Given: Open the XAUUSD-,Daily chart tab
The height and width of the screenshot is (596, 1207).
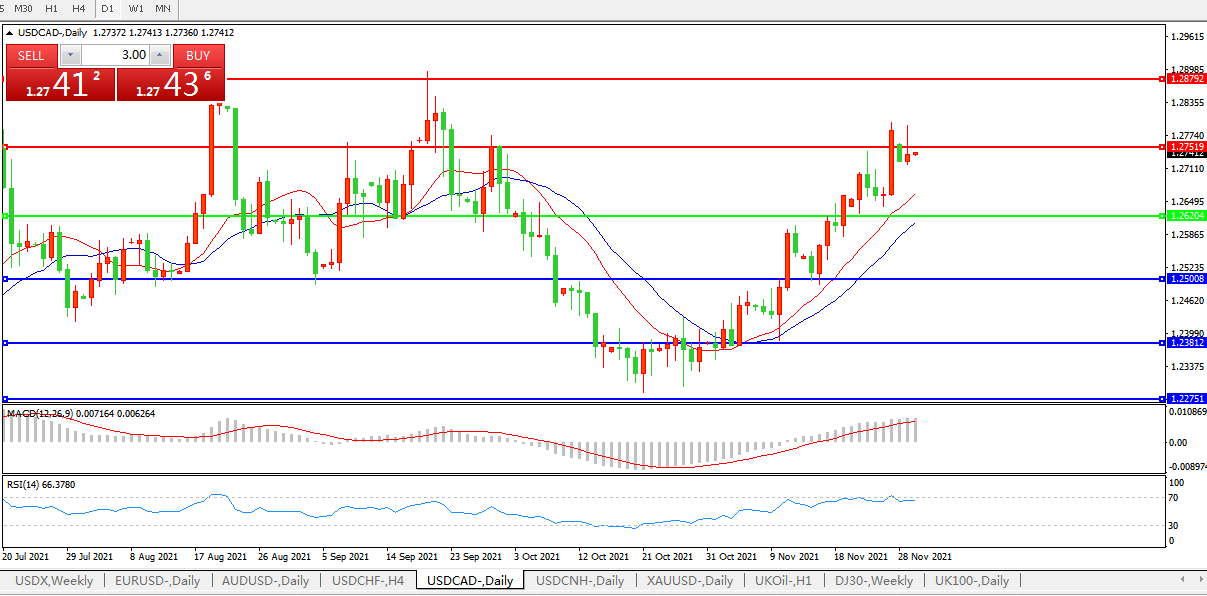Looking at the screenshot, I should point(689,581).
